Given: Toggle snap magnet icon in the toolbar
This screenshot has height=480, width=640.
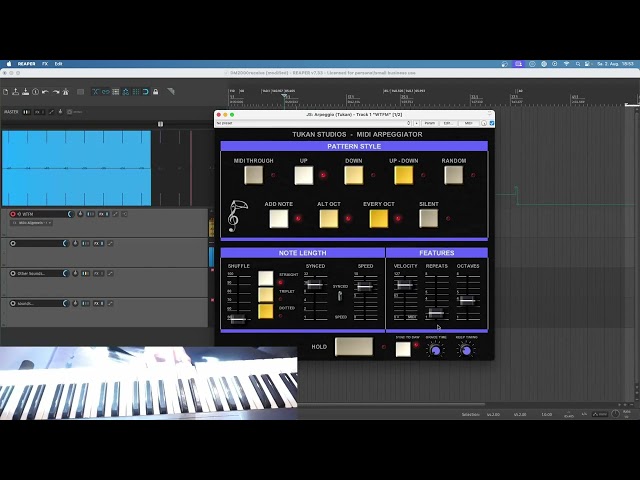Looking at the screenshot, I should click(146, 92).
